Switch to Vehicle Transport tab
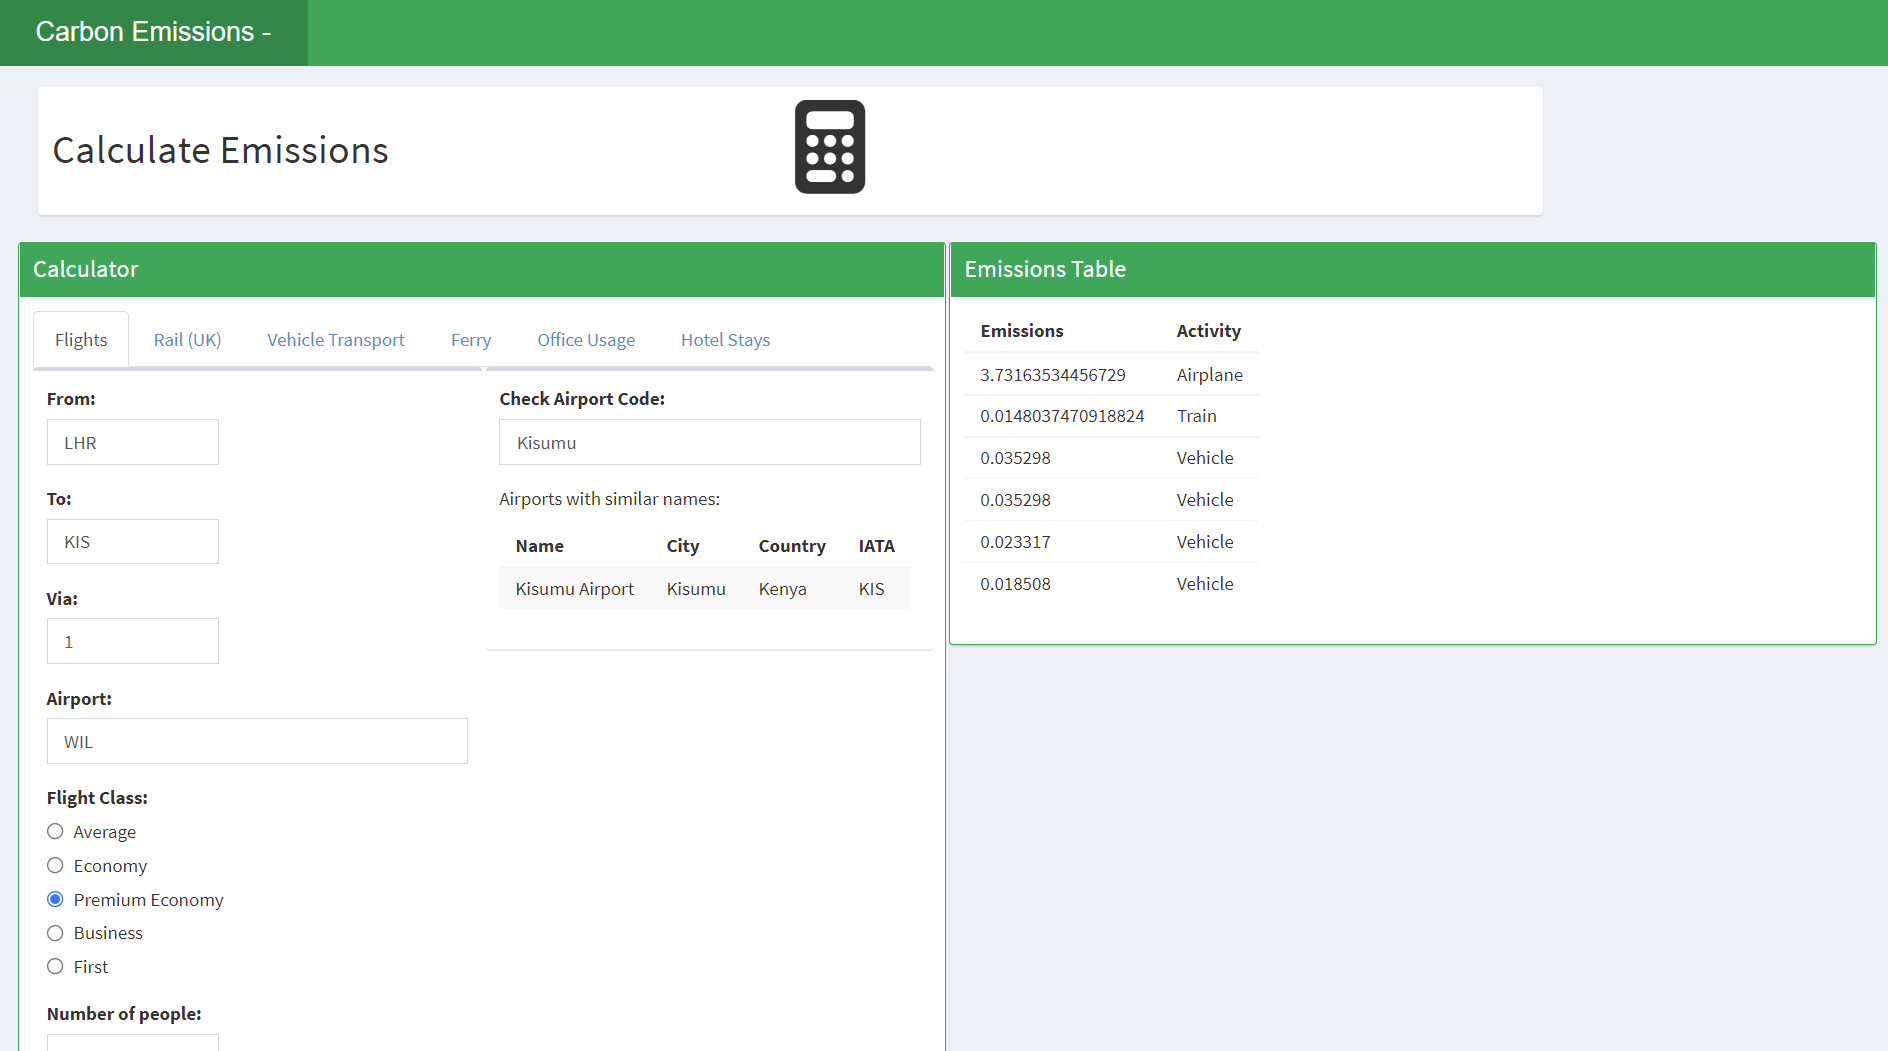The height and width of the screenshot is (1051, 1888). (335, 340)
